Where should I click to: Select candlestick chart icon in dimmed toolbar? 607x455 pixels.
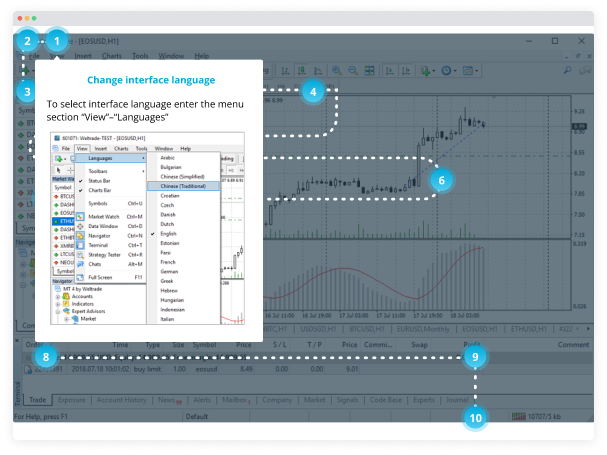301,70
